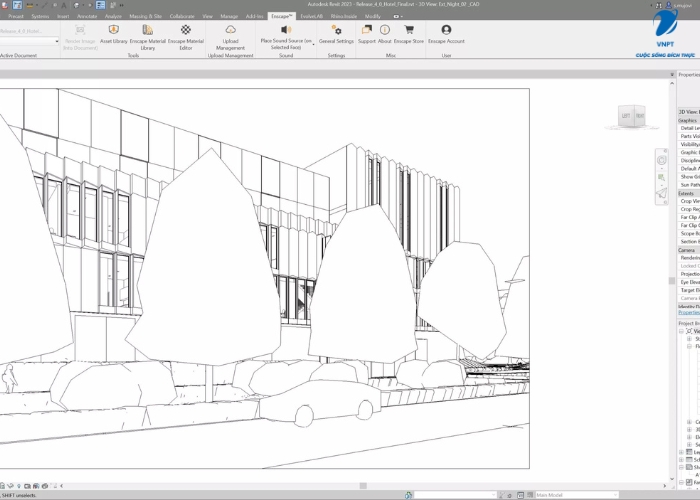Open Enscape Support

click(x=367, y=33)
